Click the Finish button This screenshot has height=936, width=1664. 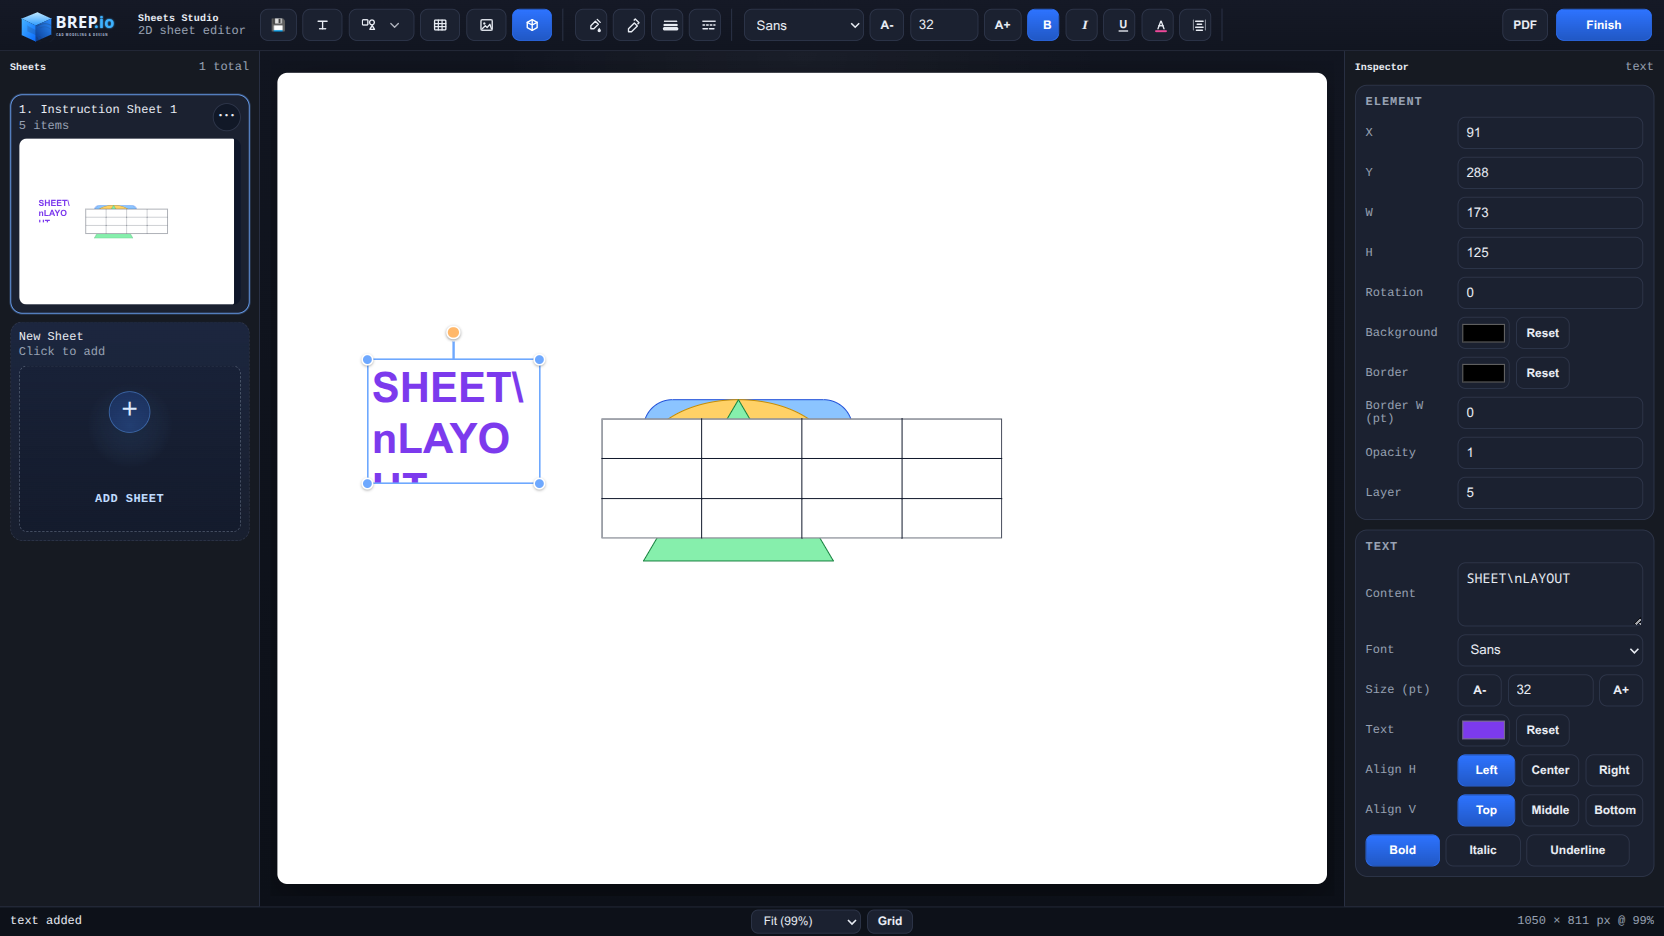click(x=1603, y=25)
